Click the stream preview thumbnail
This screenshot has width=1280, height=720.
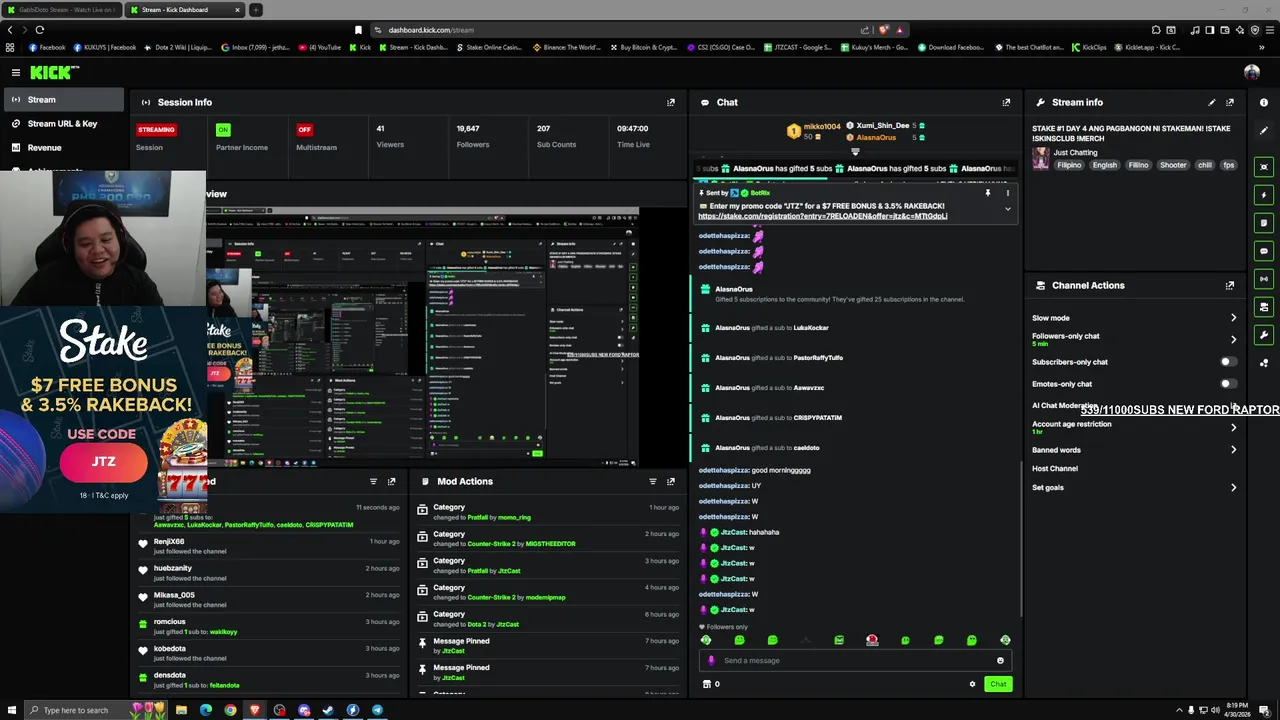(x=423, y=337)
